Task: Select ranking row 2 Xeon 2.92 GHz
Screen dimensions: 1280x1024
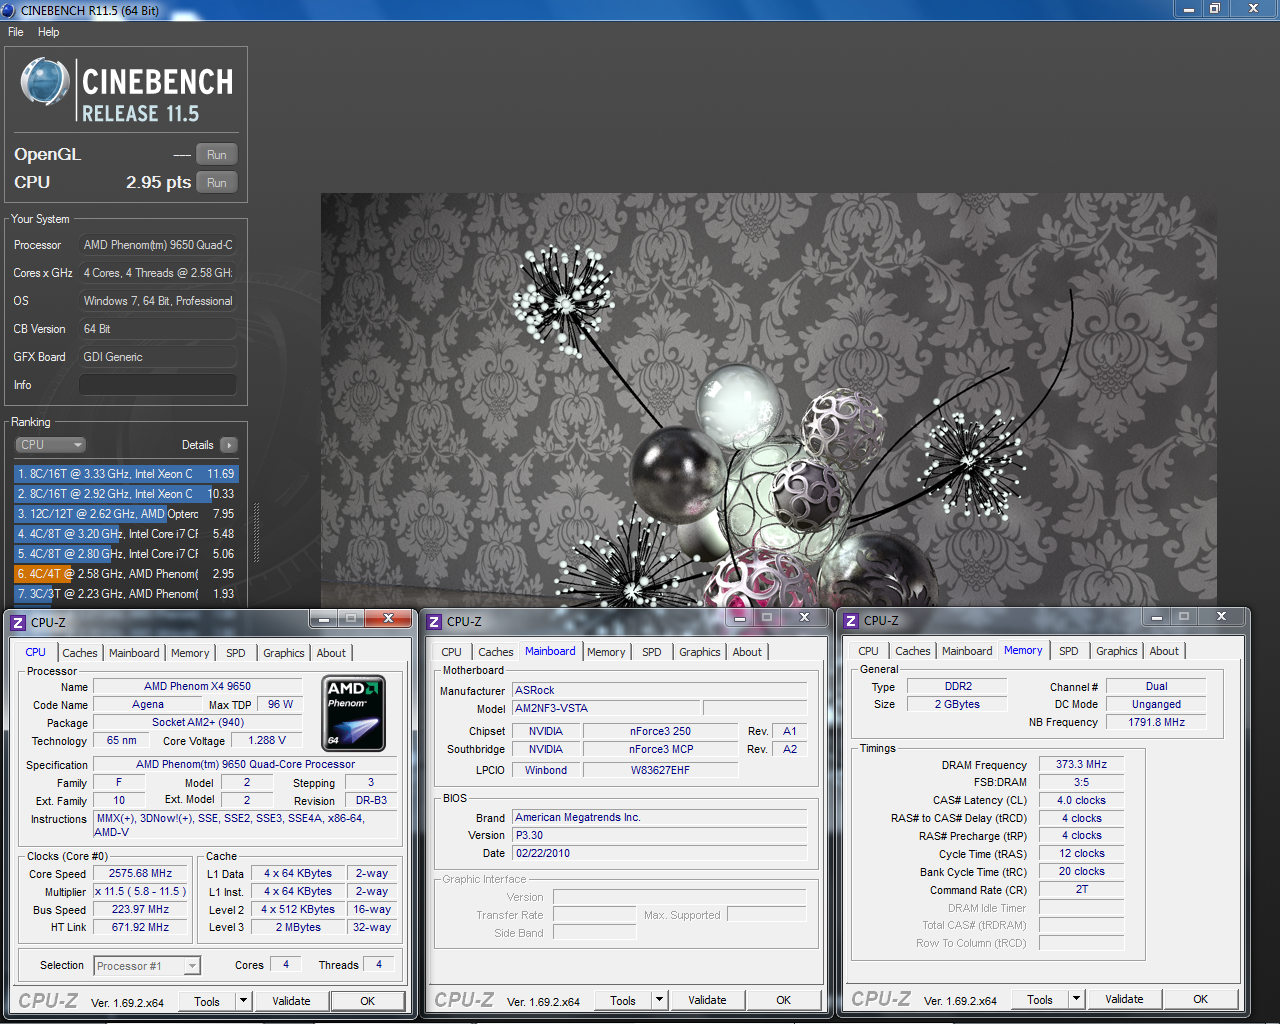Action: [126, 494]
